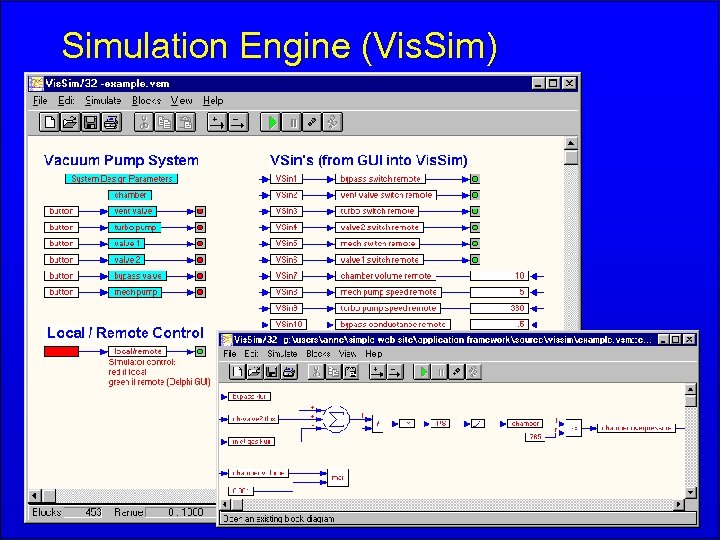The image size is (720, 540).
Task: Click the chamber volume remote value field 10
Action: [500, 276]
